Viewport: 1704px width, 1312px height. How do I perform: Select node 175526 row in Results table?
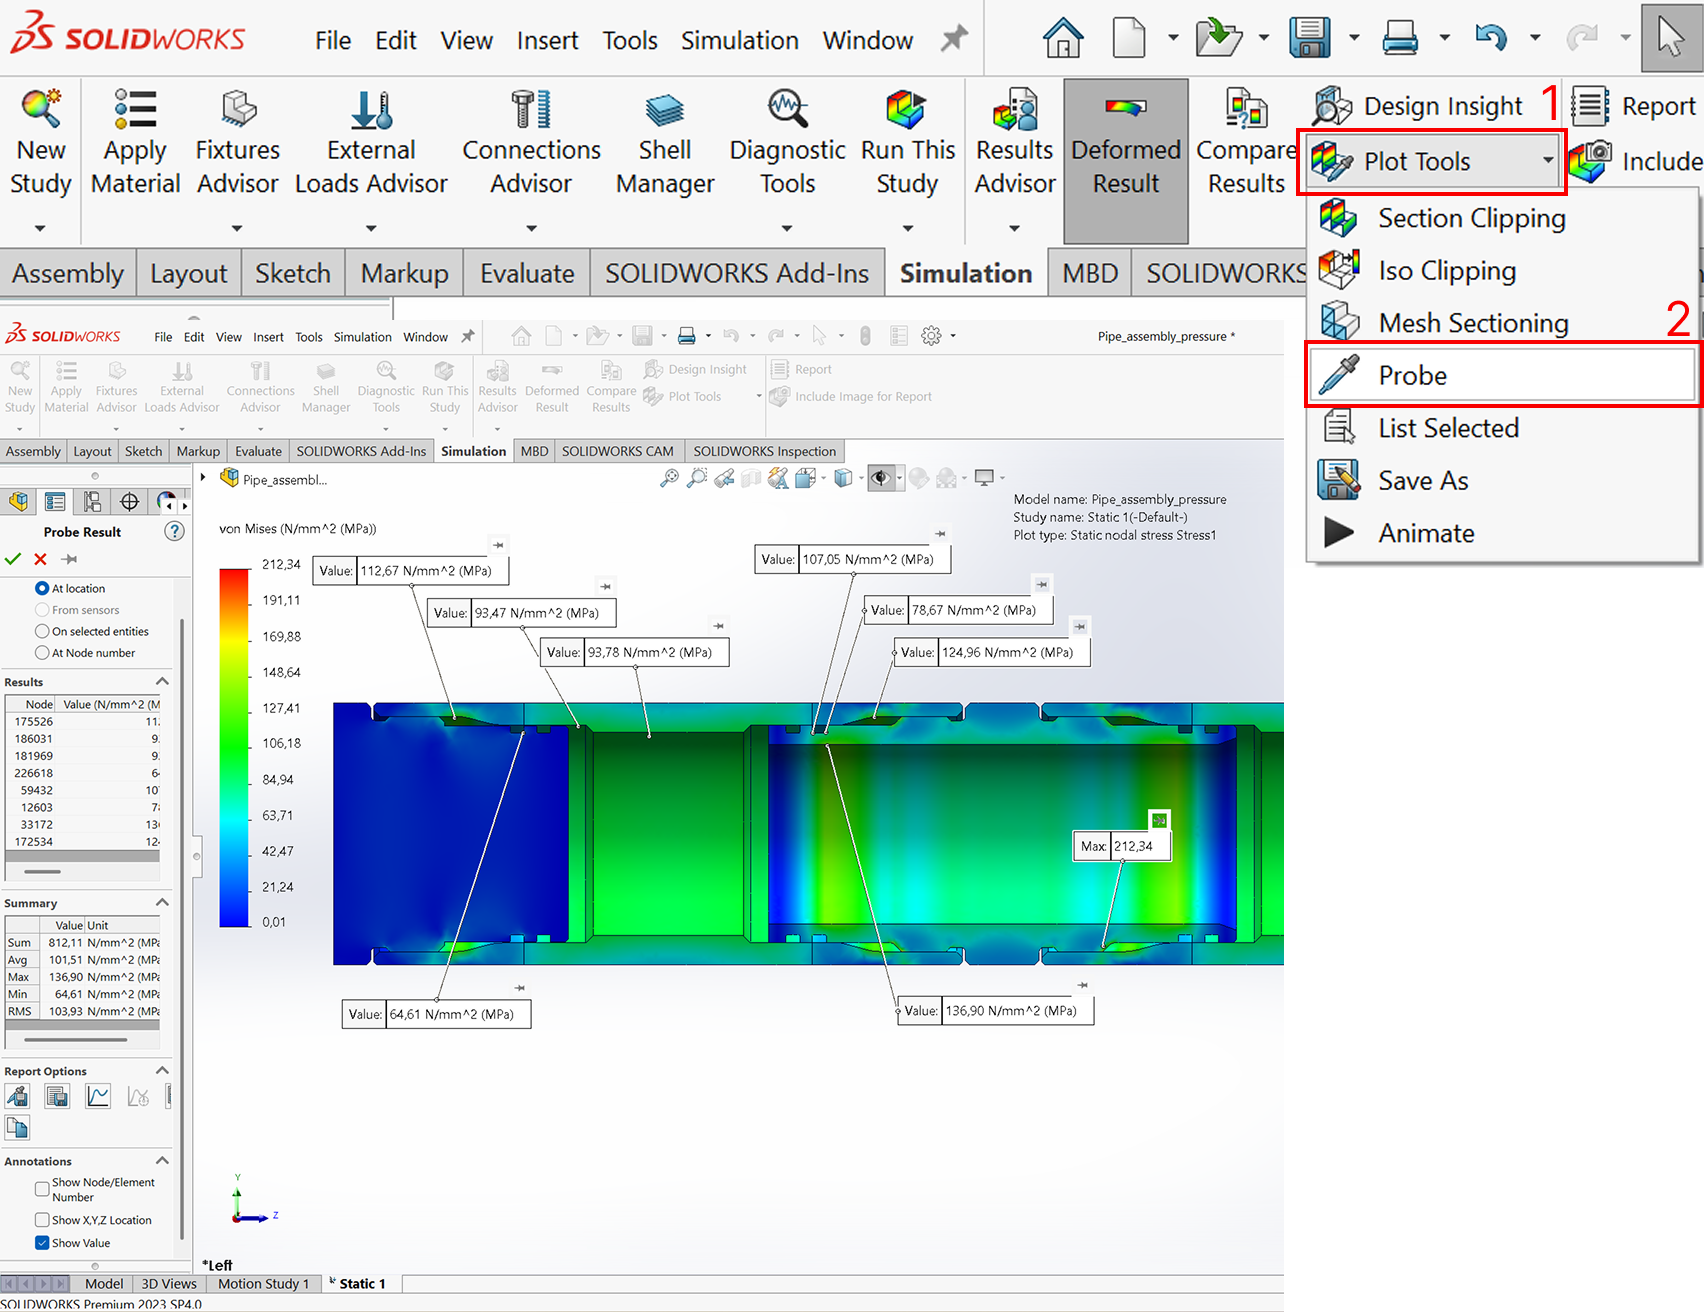tap(82, 721)
